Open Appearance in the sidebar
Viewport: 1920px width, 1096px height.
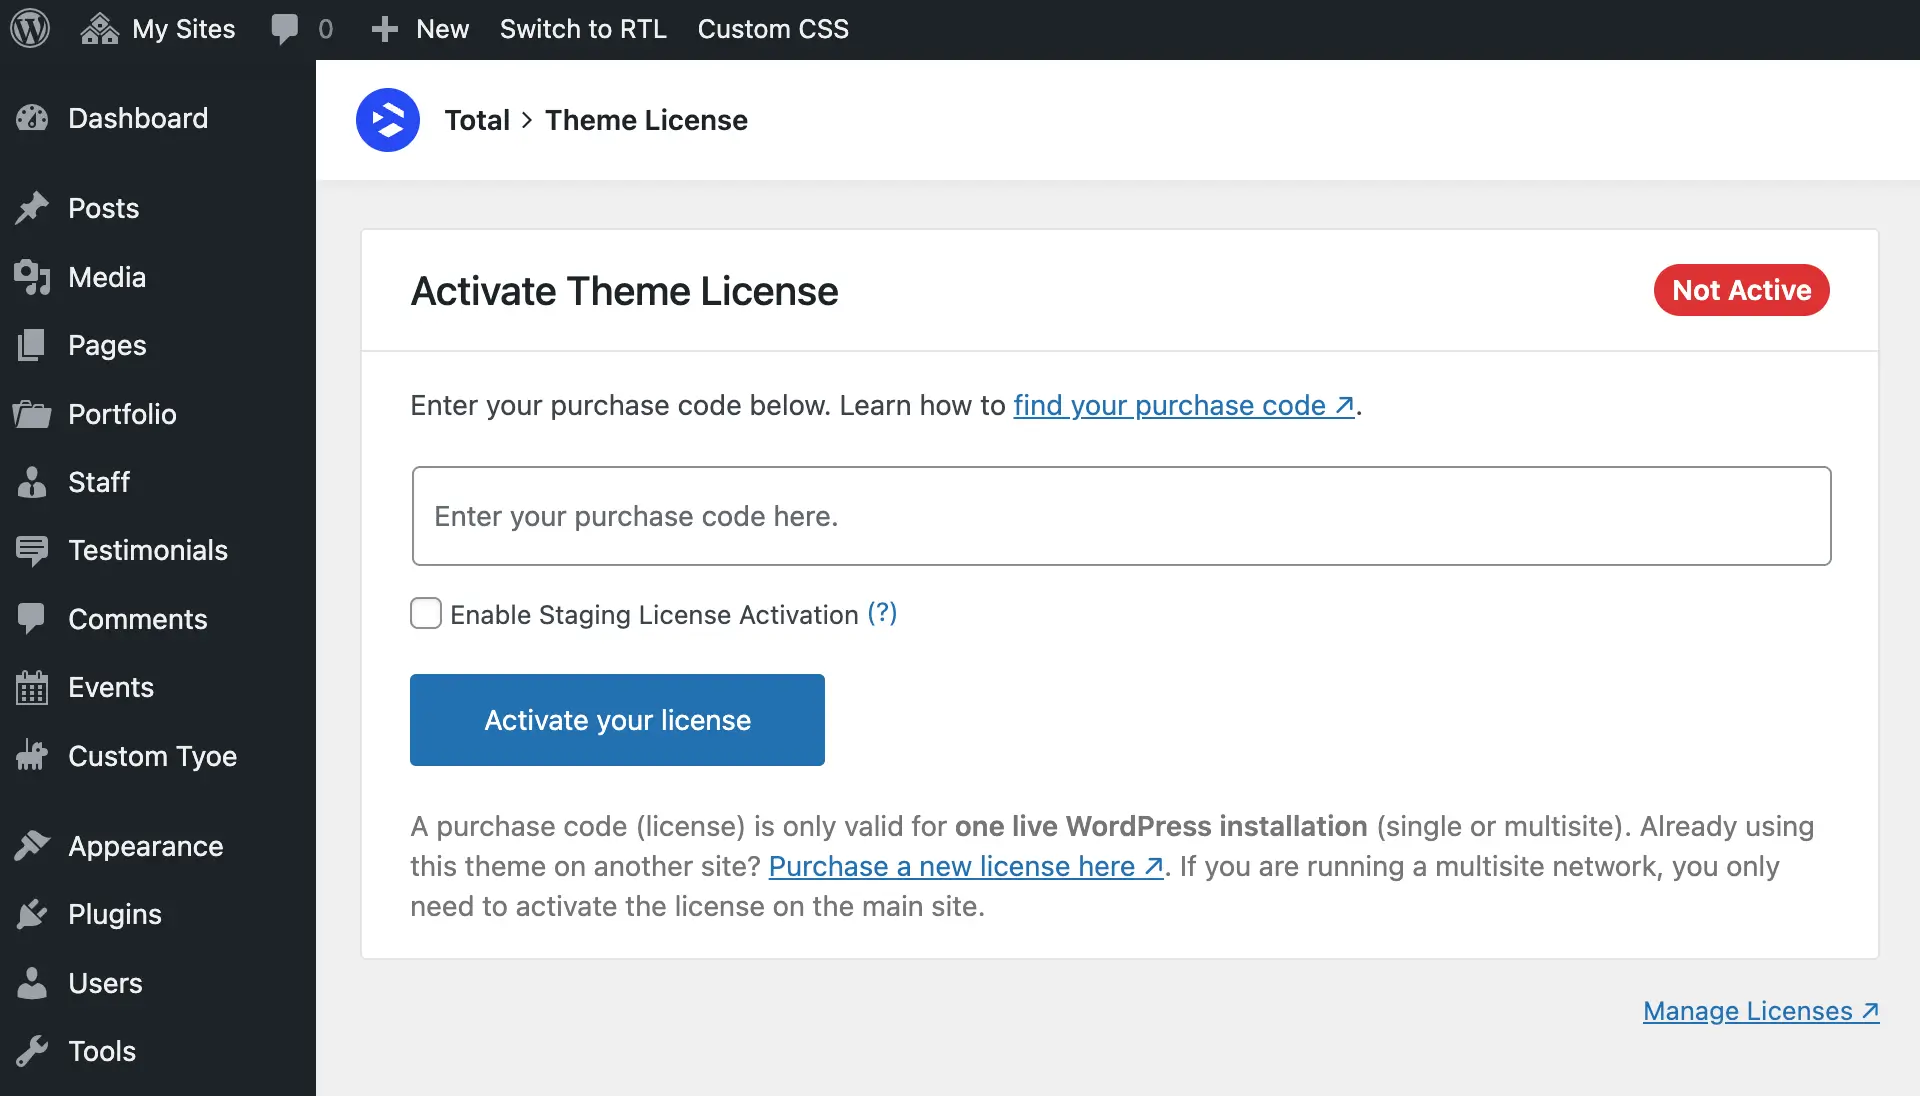[145, 846]
